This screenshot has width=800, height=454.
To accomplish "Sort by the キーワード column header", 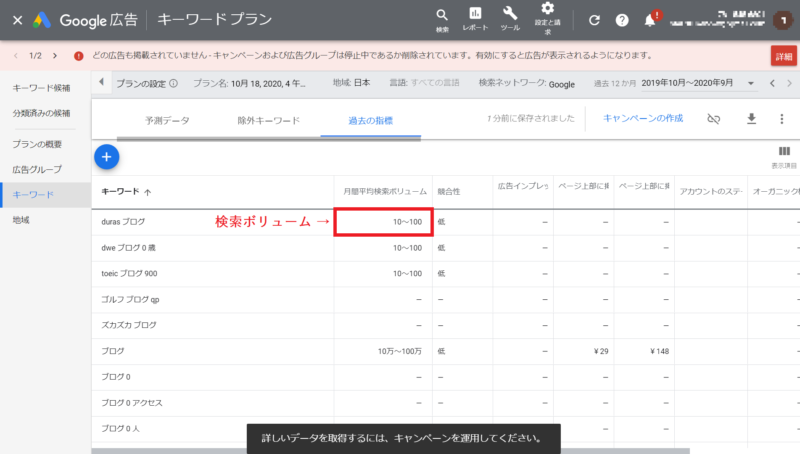I will tap(120, 192).
